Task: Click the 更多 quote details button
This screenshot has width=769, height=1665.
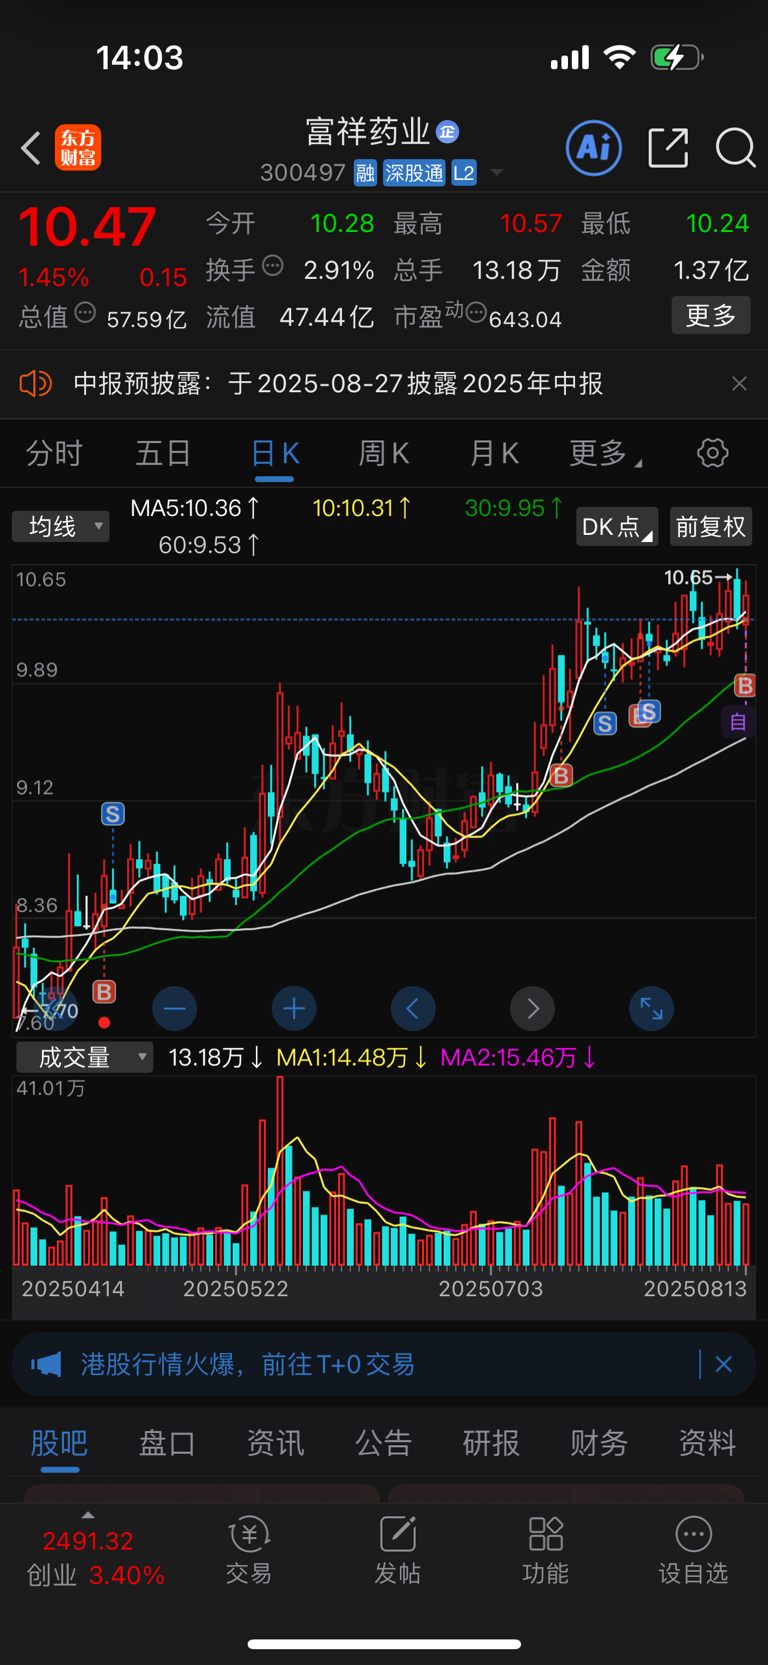Action: tap(711, 316)
